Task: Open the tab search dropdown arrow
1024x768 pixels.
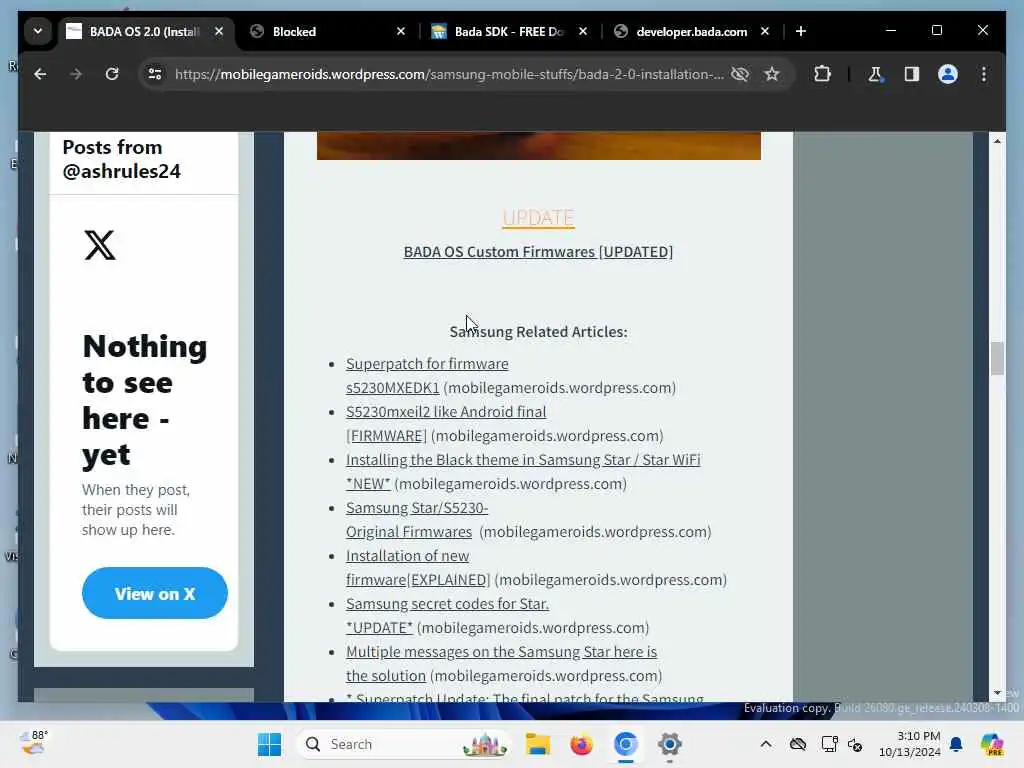Action: point(38,31)
